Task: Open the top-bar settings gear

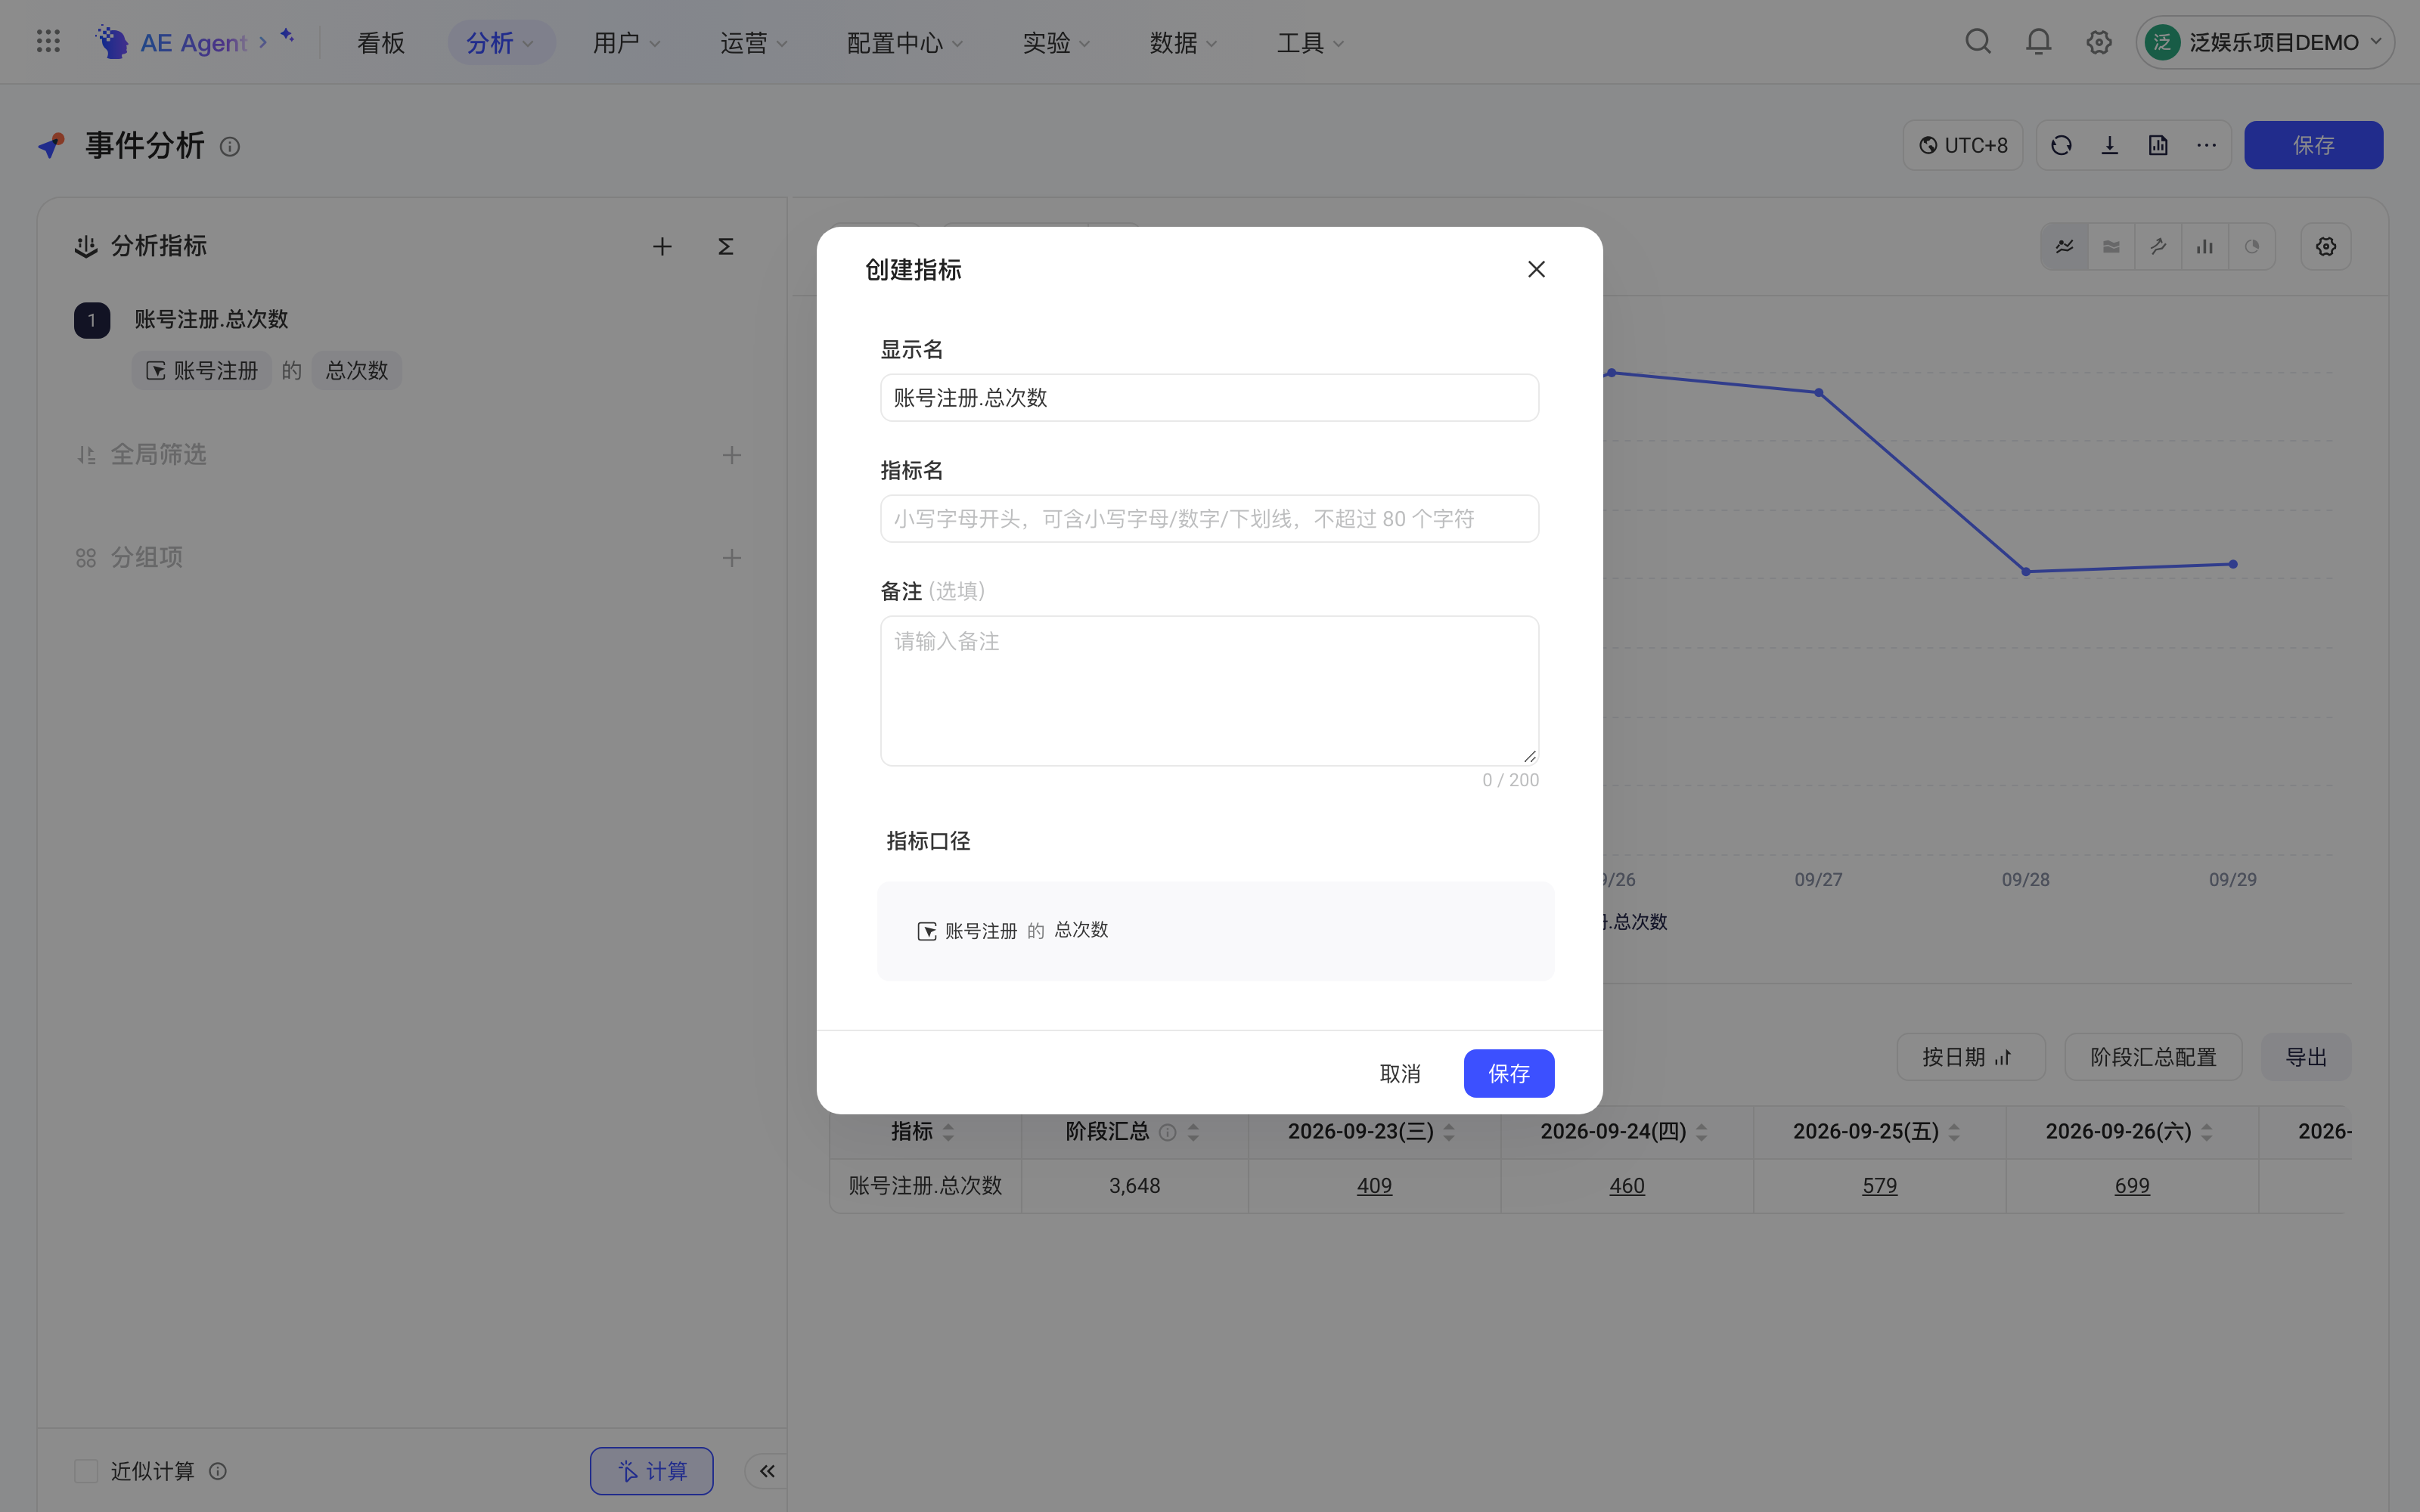Action: click(x=2099, y=42)
